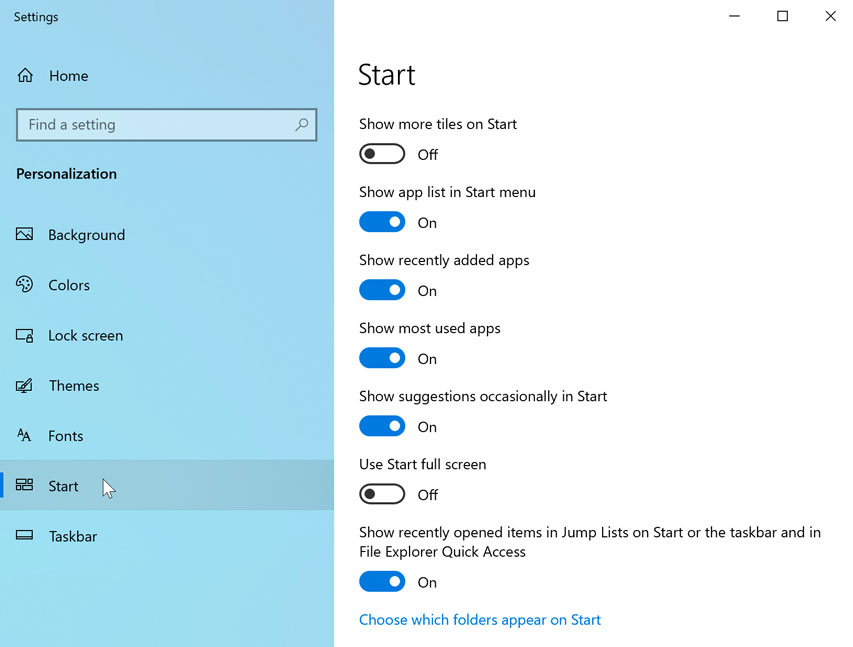This screenshot has height=647, width=853.
Task: Enable Show more tiles on Start
Action: [x=382, y=153]
